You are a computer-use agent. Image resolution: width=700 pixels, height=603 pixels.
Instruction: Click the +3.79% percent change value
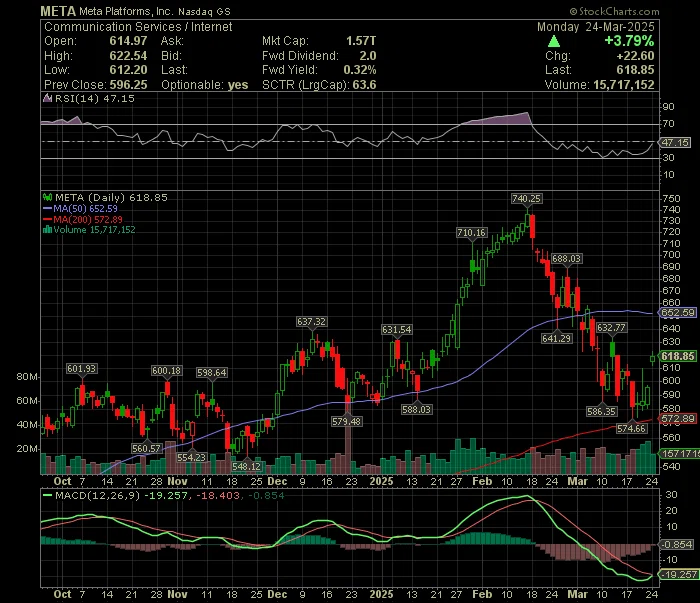tap(629, 41)
